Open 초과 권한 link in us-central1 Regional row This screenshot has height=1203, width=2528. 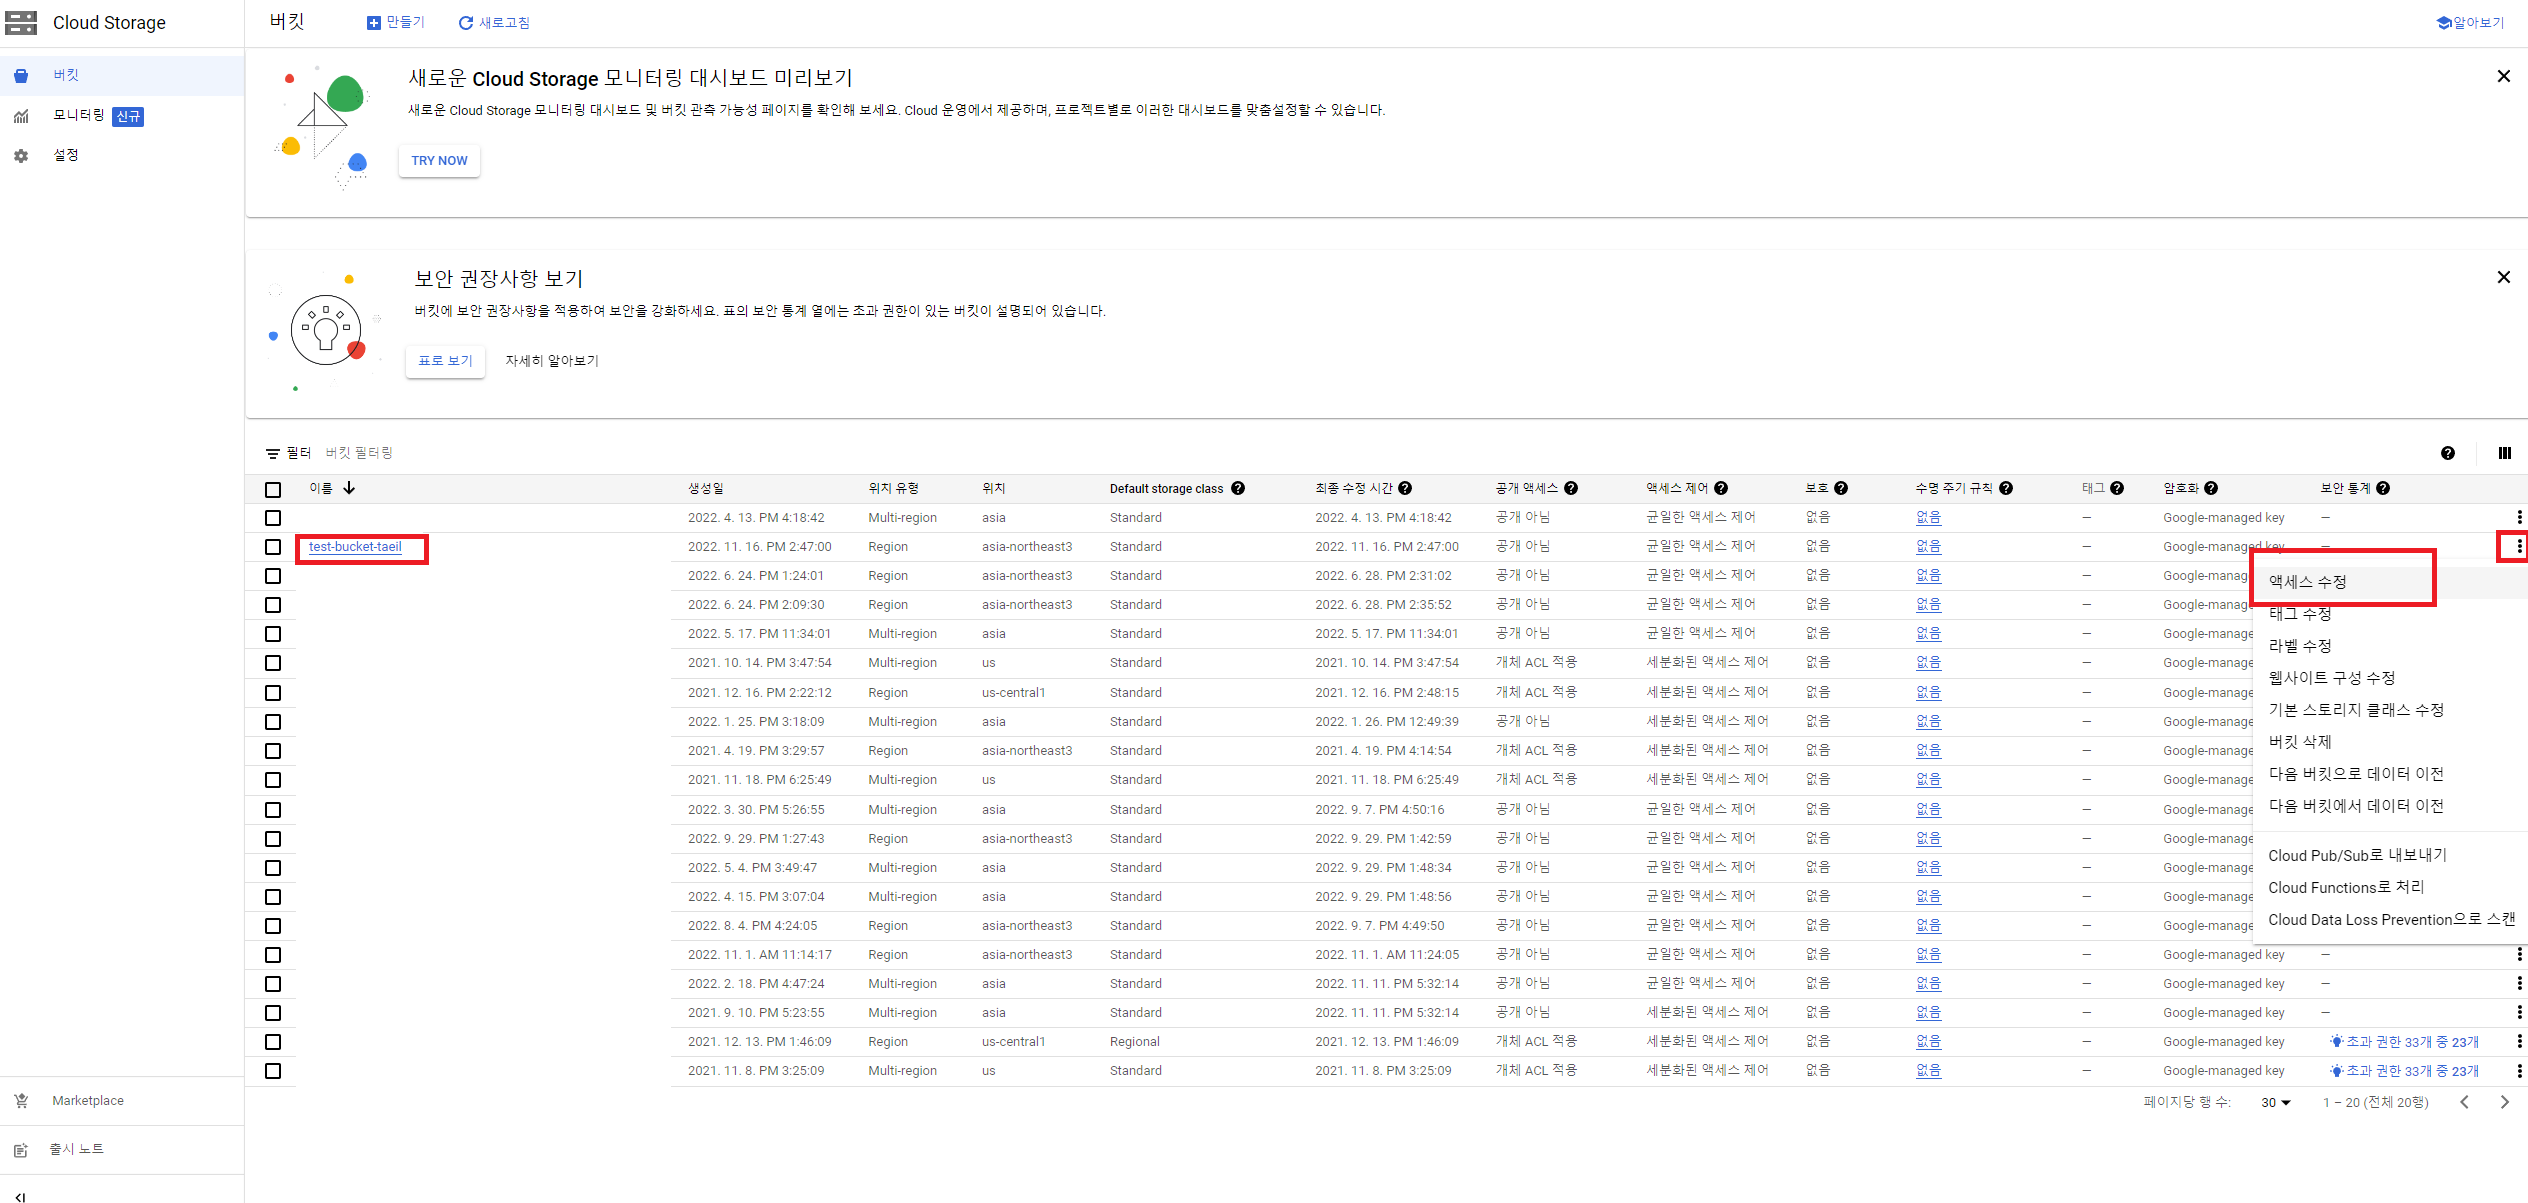2404,1042
